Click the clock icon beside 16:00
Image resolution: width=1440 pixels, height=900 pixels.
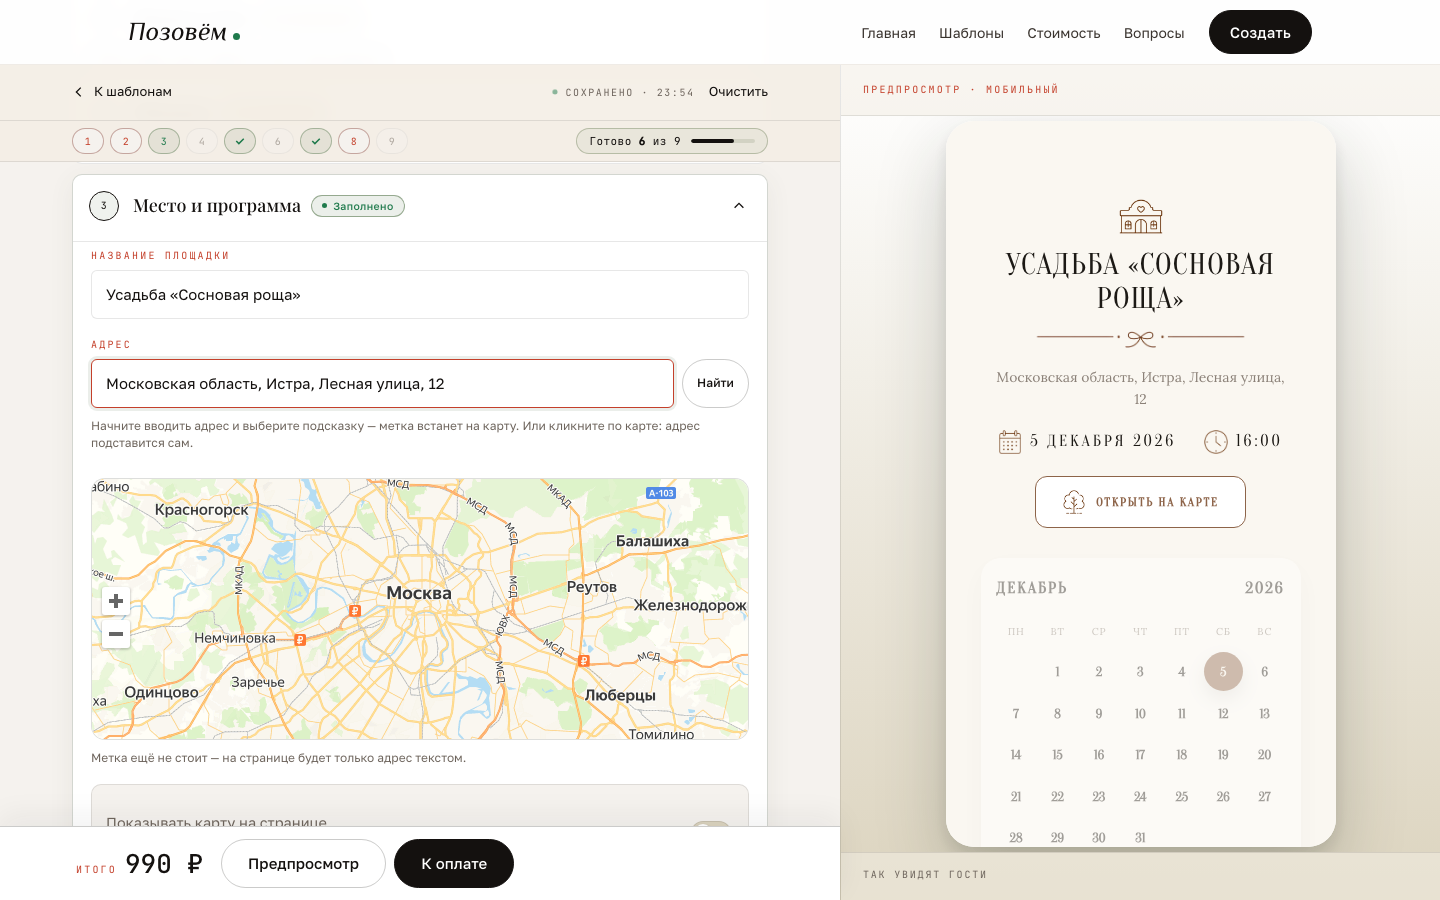coord(1215,441)
